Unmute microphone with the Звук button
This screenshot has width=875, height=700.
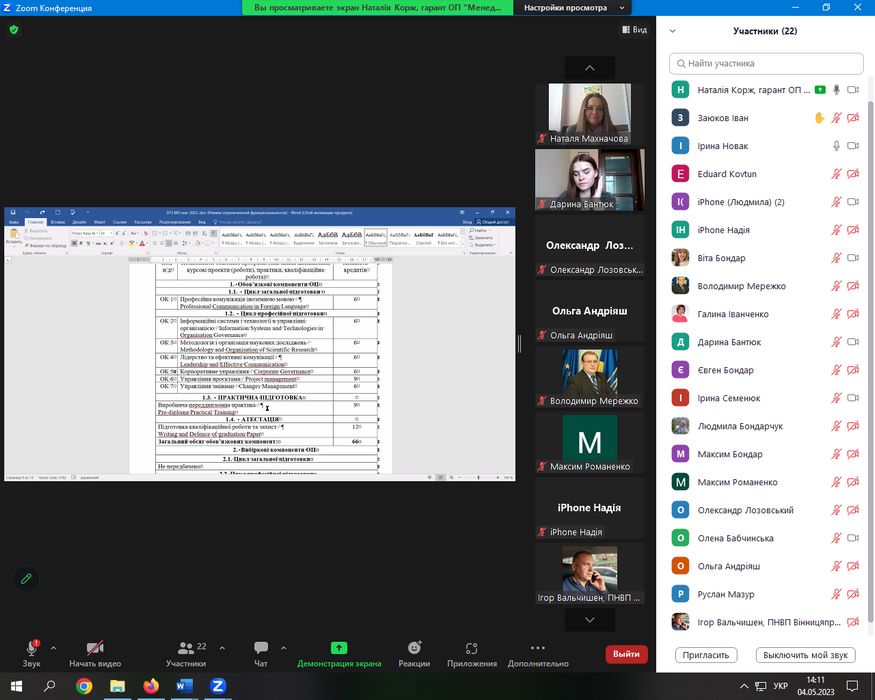31,650
